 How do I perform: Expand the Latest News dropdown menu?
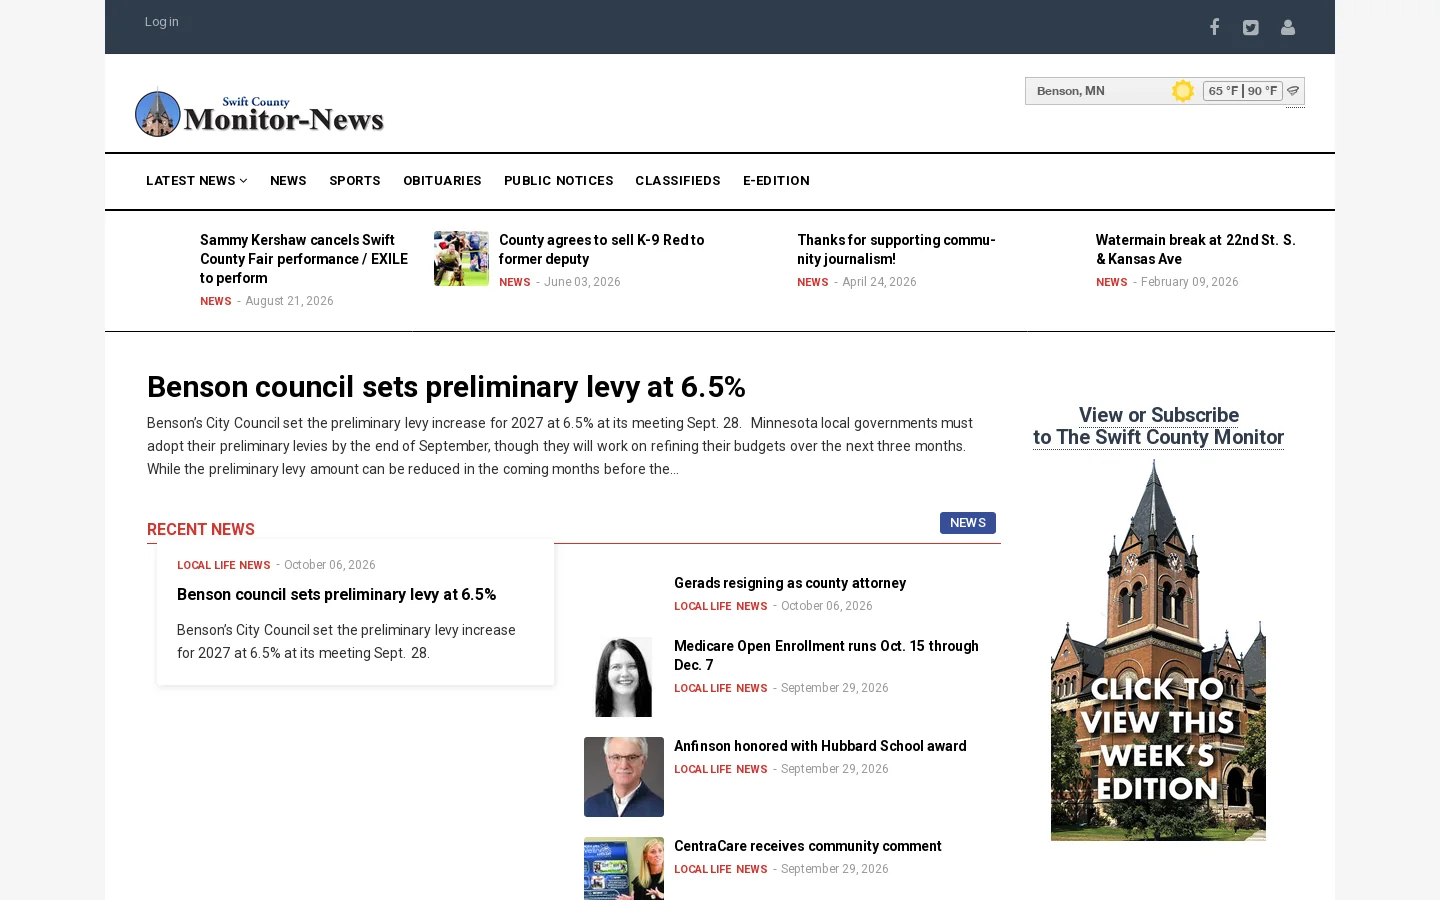pyautogui.click(x=197, y=181)
